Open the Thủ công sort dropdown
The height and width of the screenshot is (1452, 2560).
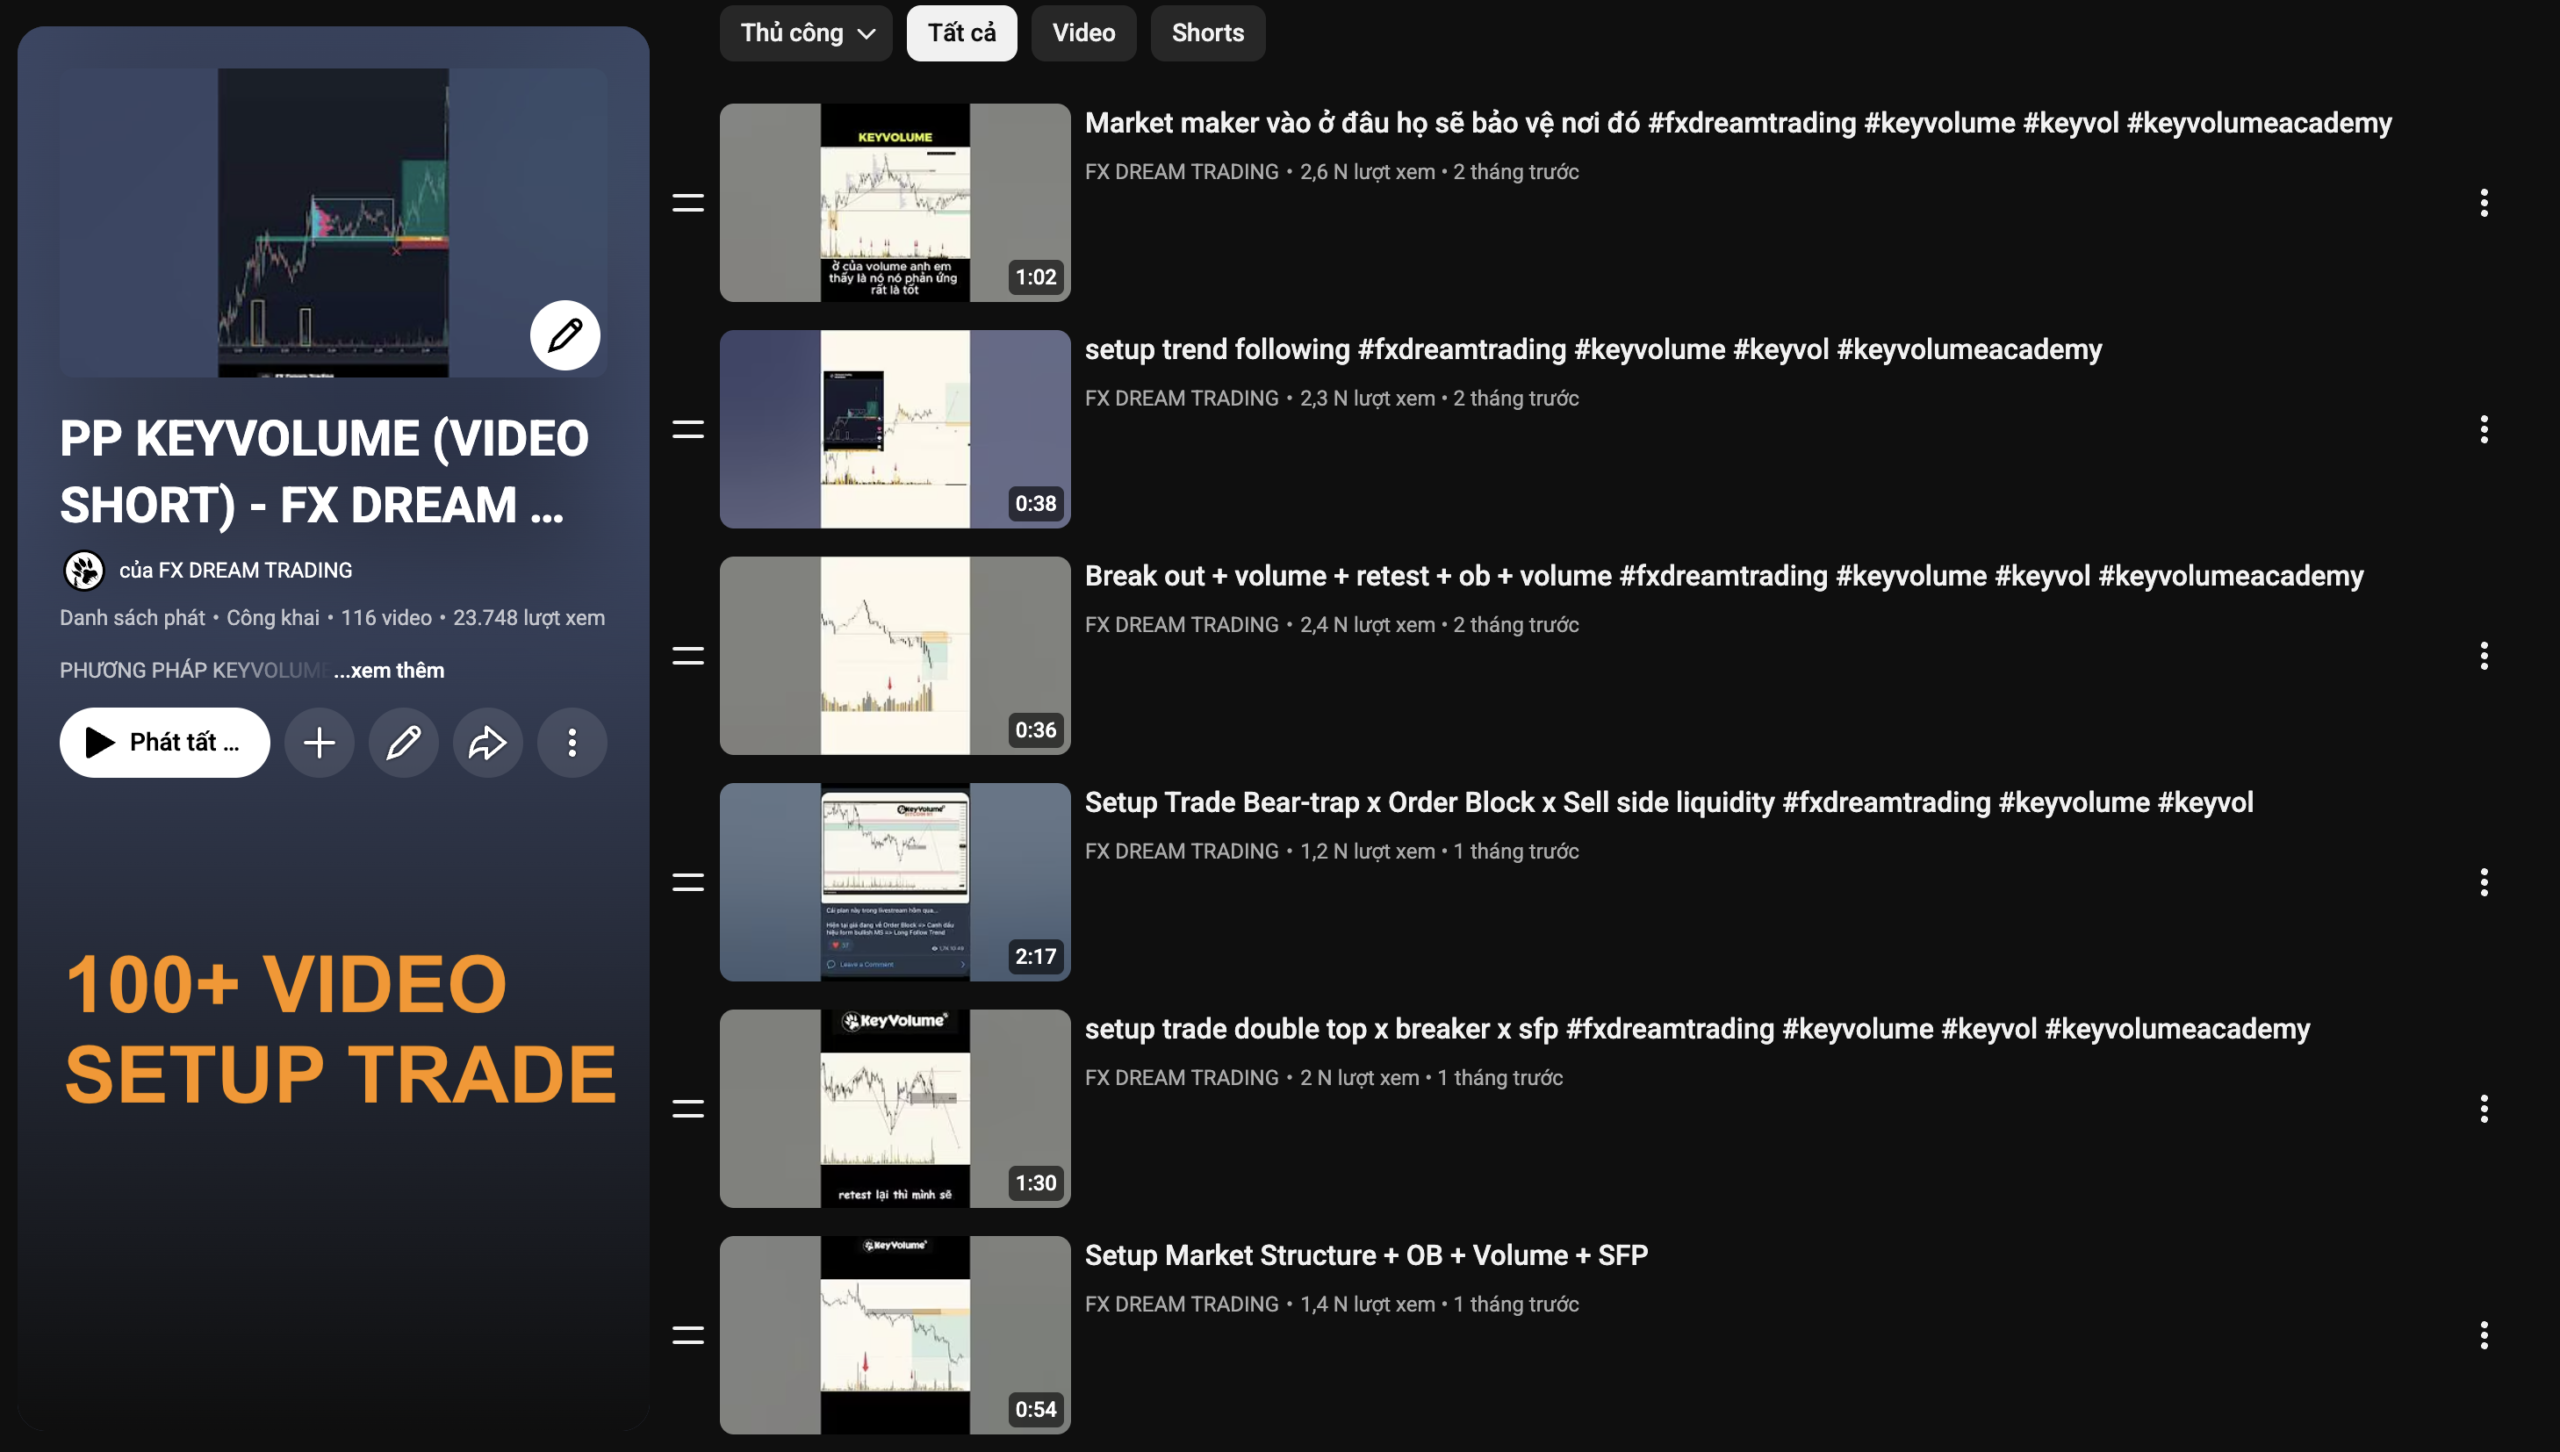pyautogui.click(x=806, y=33)
